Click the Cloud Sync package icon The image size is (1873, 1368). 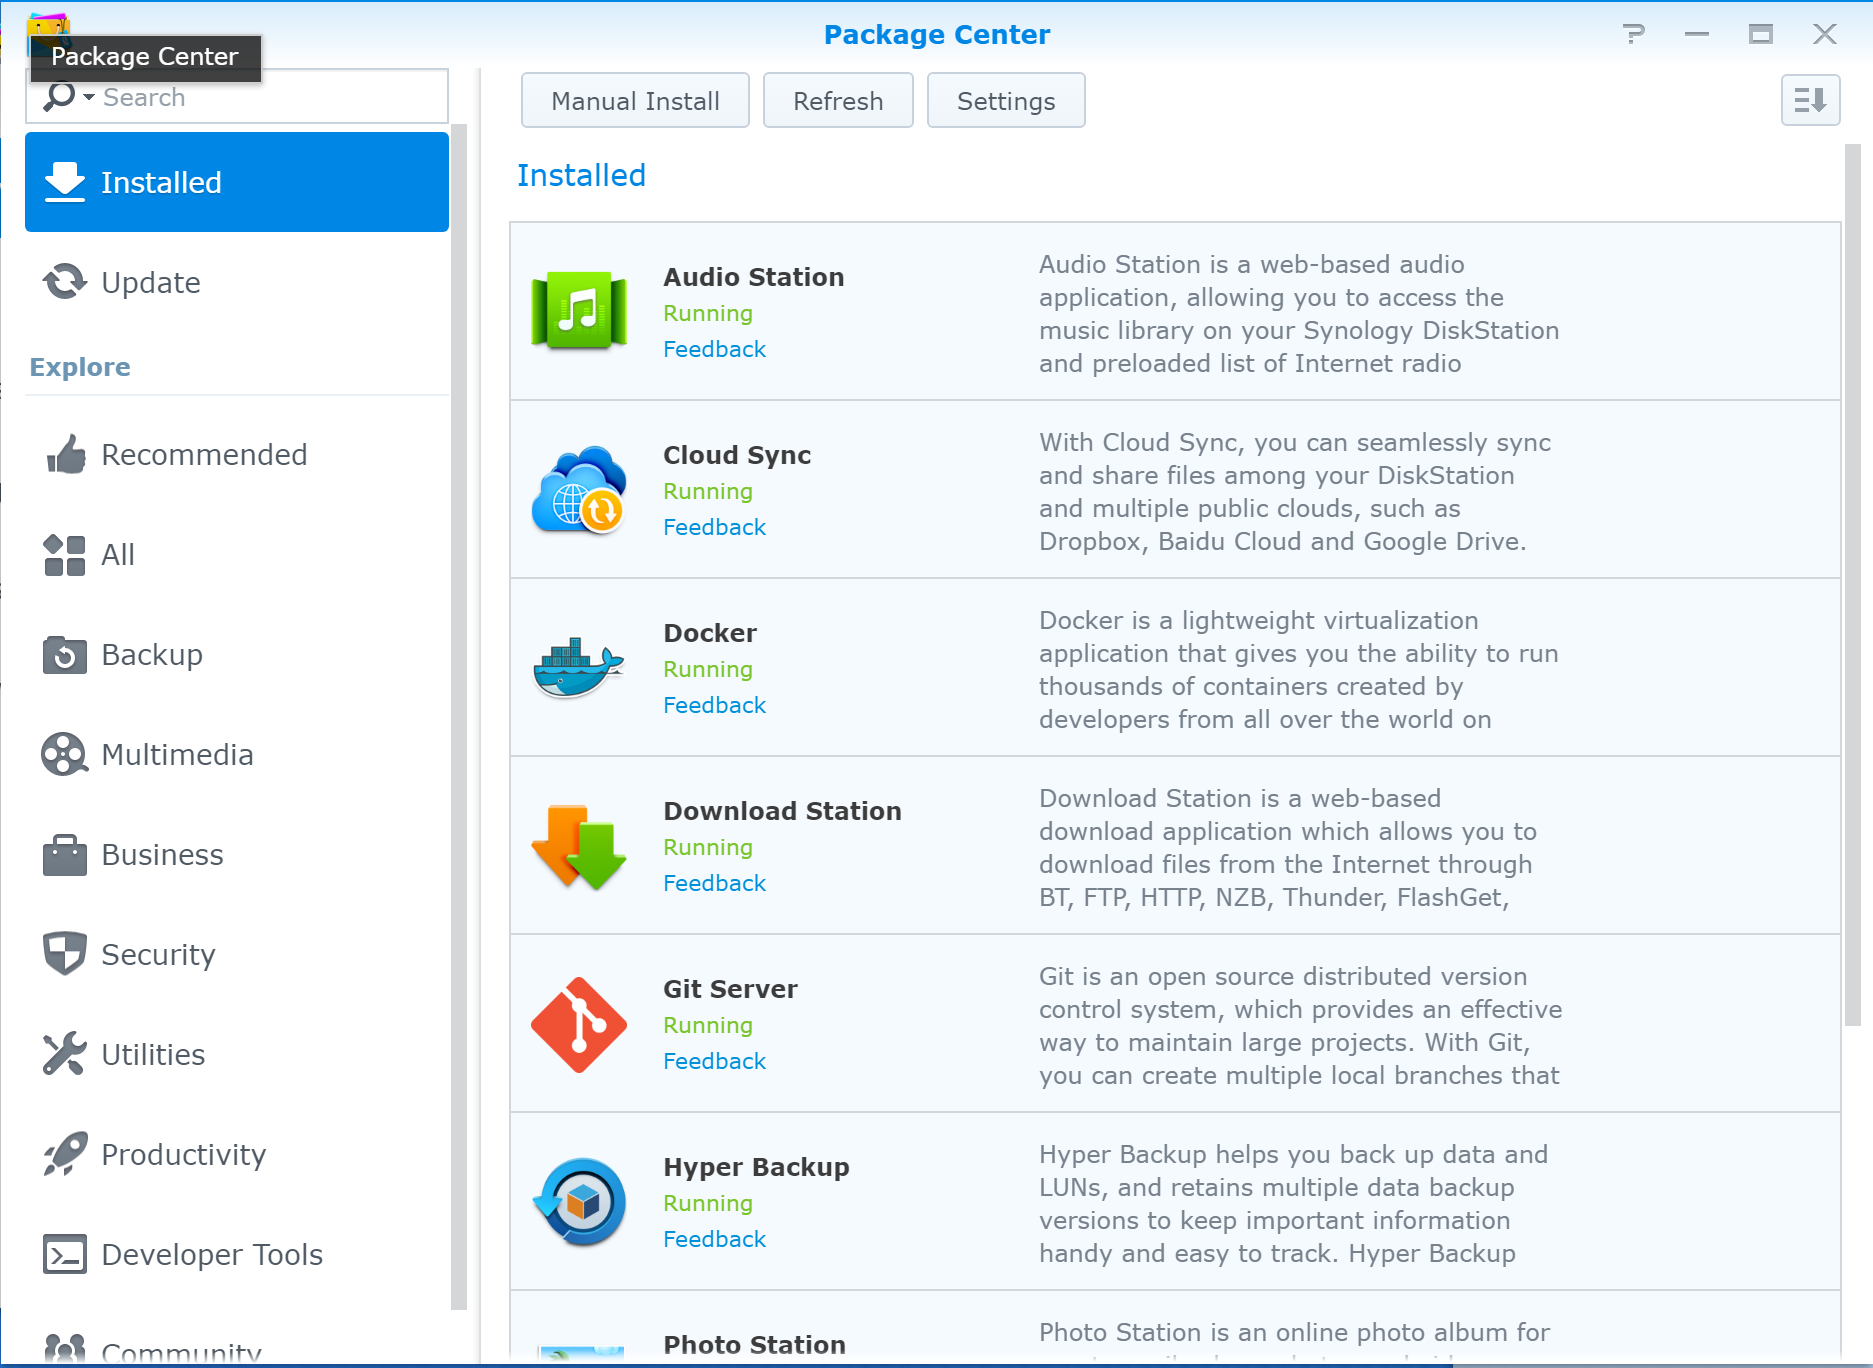(579, 489)
